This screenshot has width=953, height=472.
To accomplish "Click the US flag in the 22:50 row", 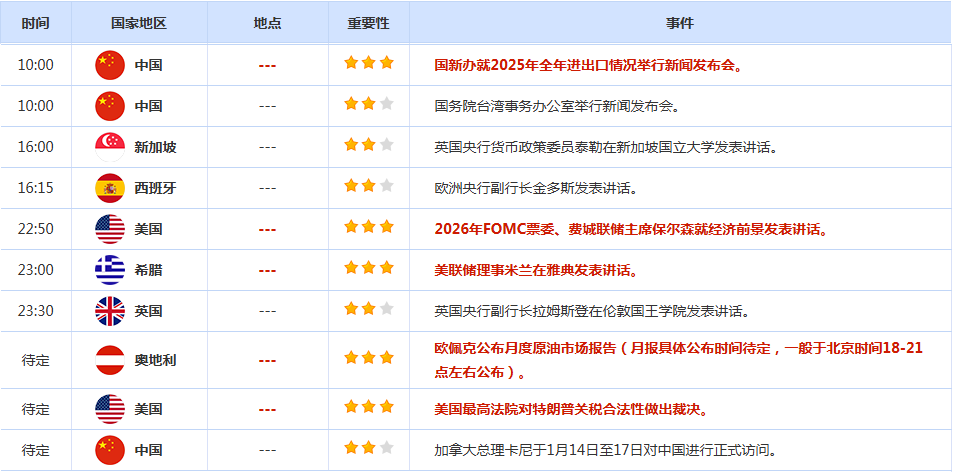I will [x=110, y=229].
